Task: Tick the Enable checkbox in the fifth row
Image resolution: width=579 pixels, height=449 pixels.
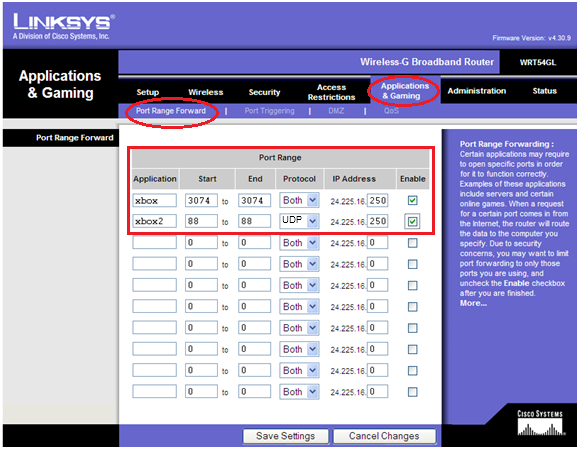Action: pos(412,285)
